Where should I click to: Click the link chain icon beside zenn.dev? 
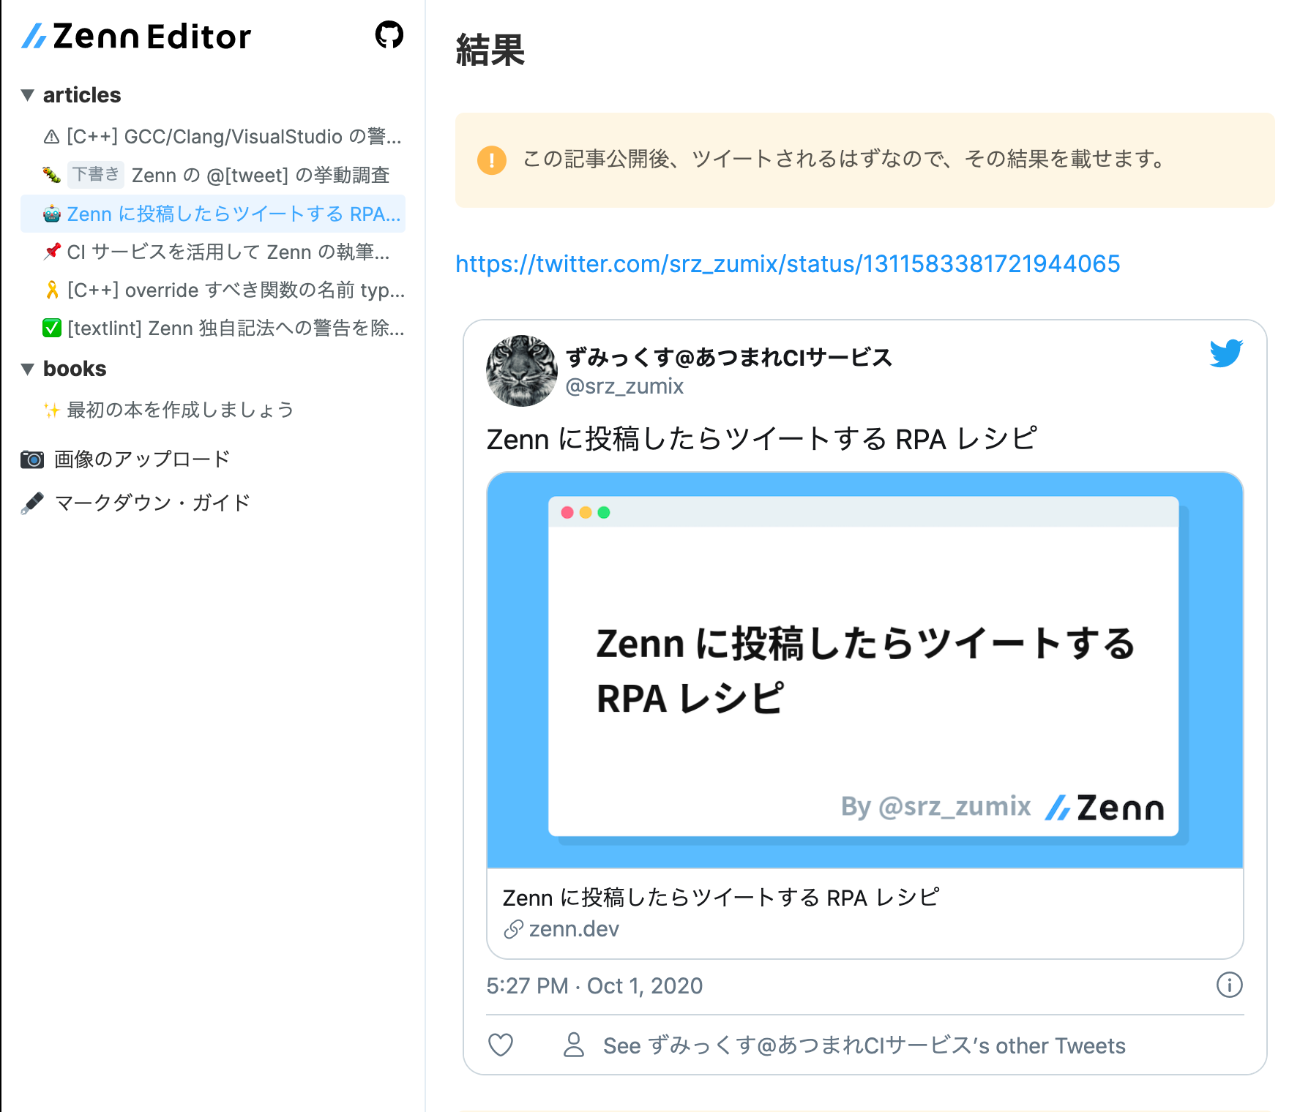point(514,929)
